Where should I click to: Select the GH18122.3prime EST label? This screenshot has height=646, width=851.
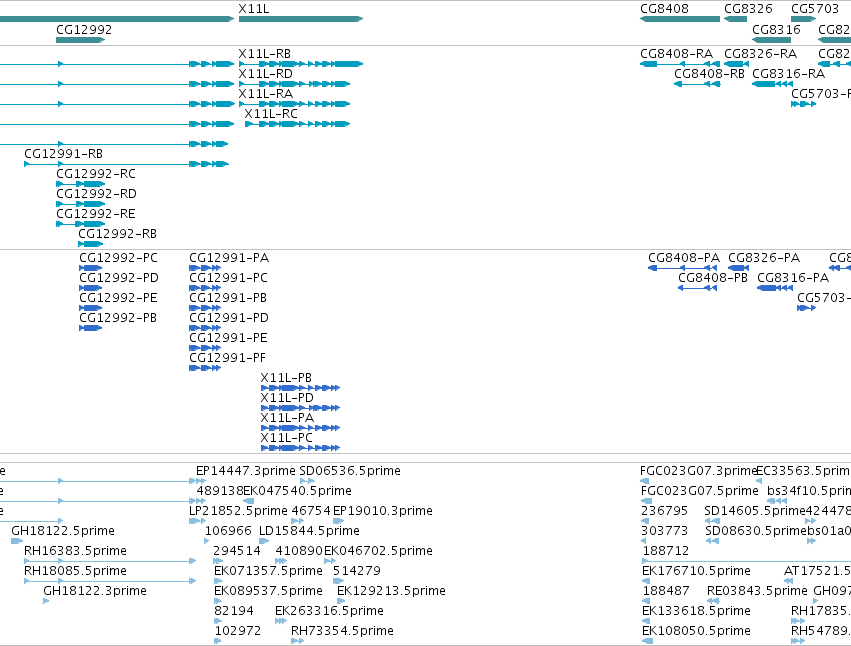pos(95,591)
